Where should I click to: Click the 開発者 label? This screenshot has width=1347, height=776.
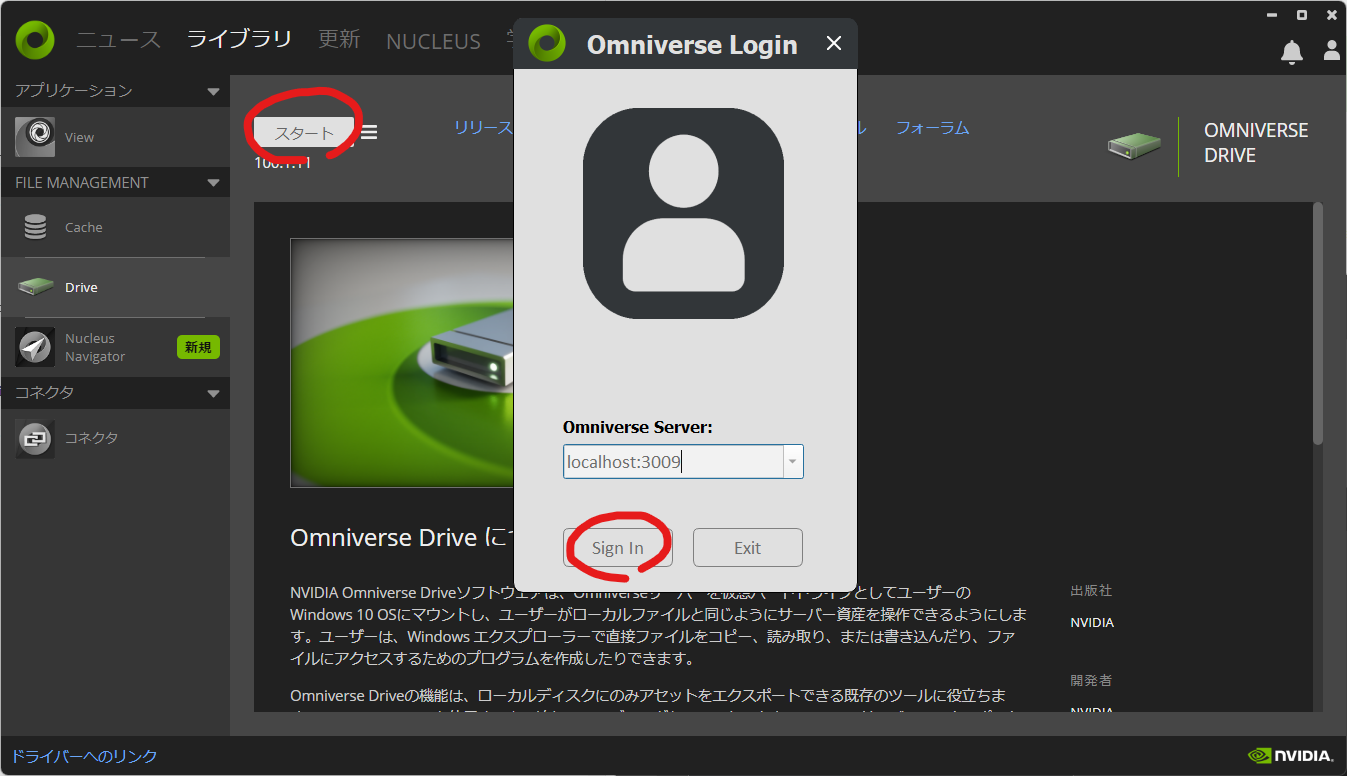click(1091, 680)
